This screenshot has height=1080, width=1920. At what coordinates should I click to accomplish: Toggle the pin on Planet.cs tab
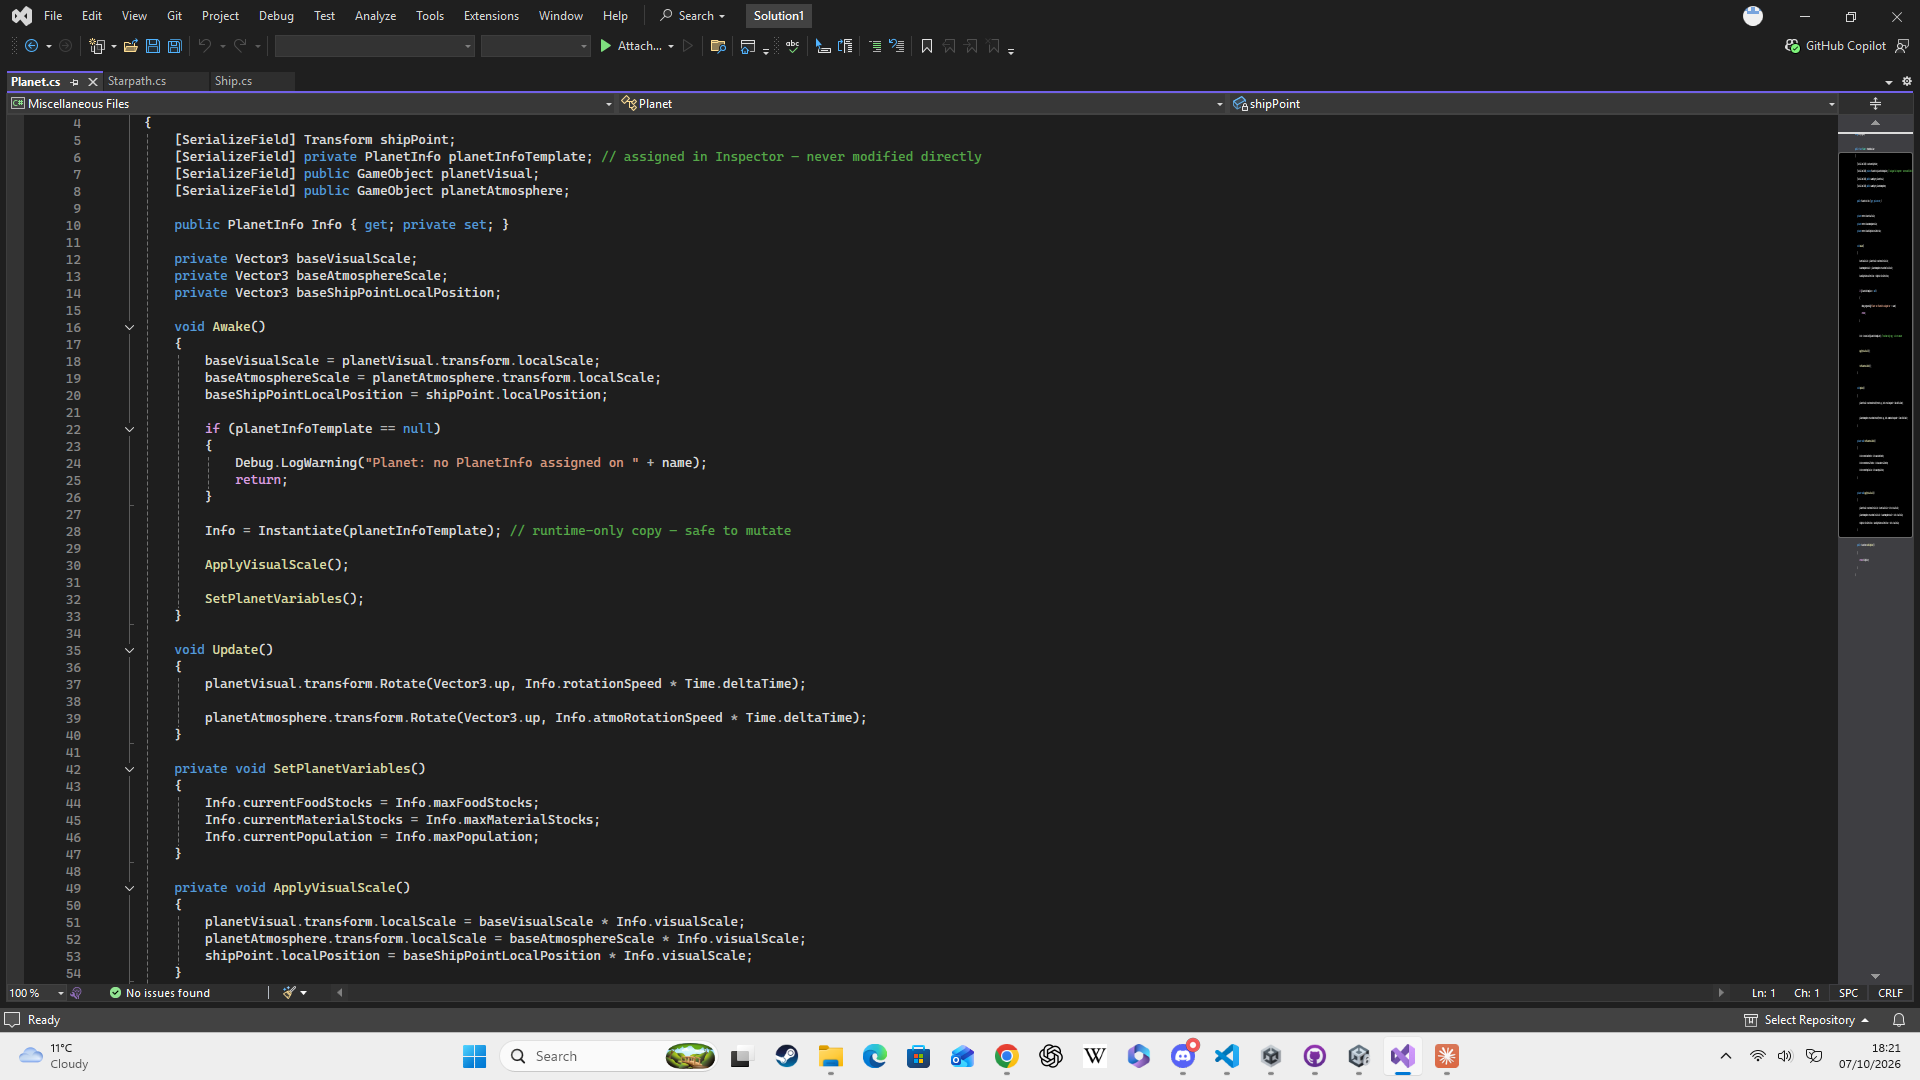pos(74,82)
